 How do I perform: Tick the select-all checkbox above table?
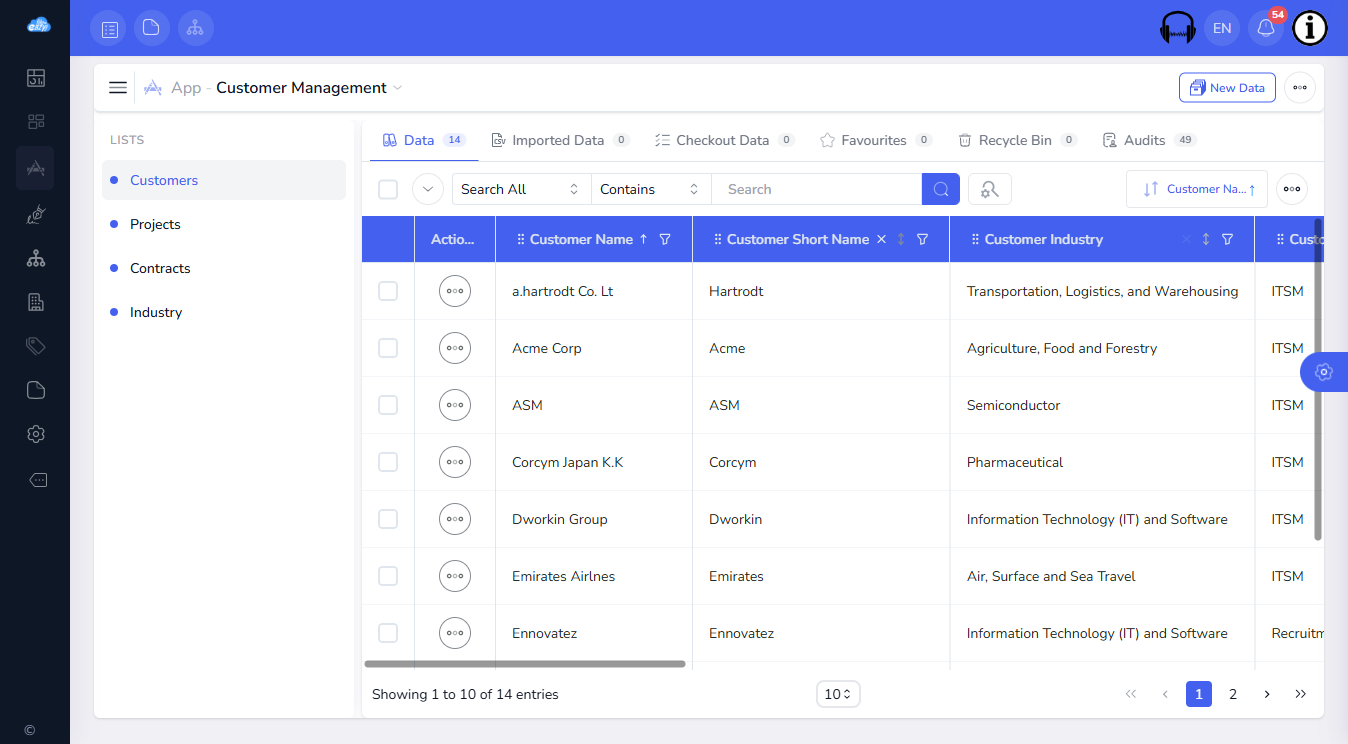tap(388, 190)
